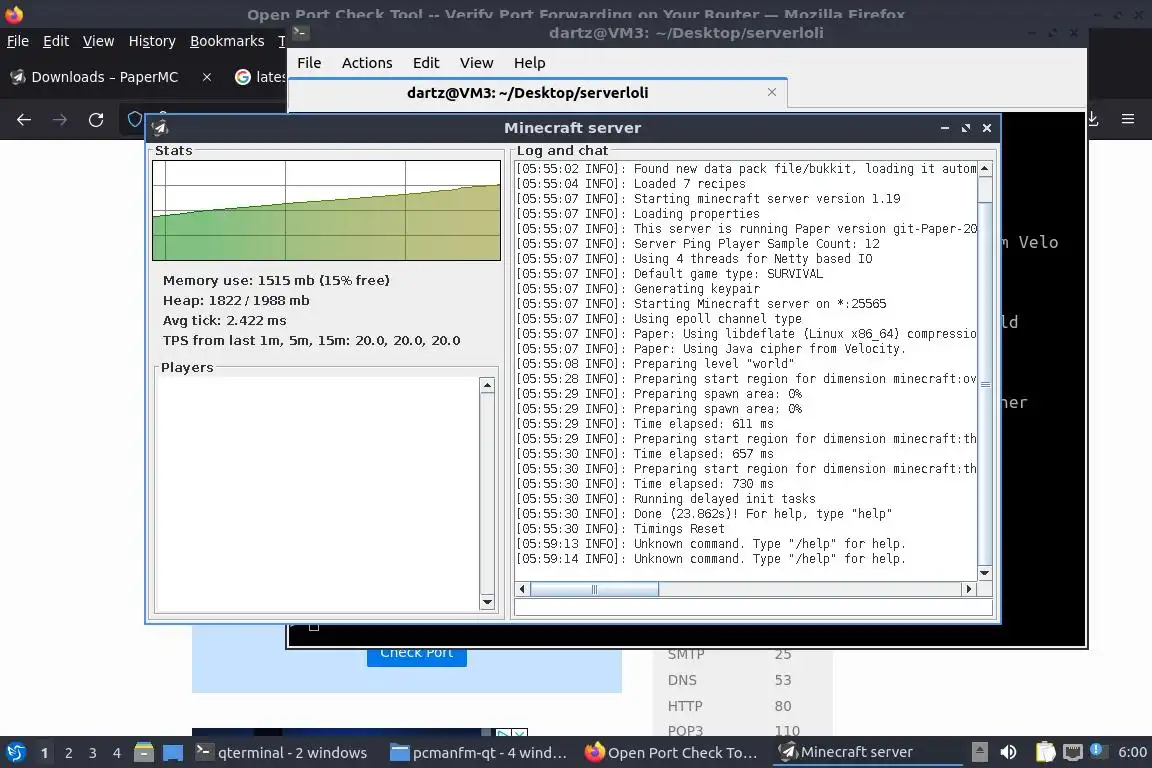Open Firefox Edit menu
The image size is (1152, 768).
[56, 41]
